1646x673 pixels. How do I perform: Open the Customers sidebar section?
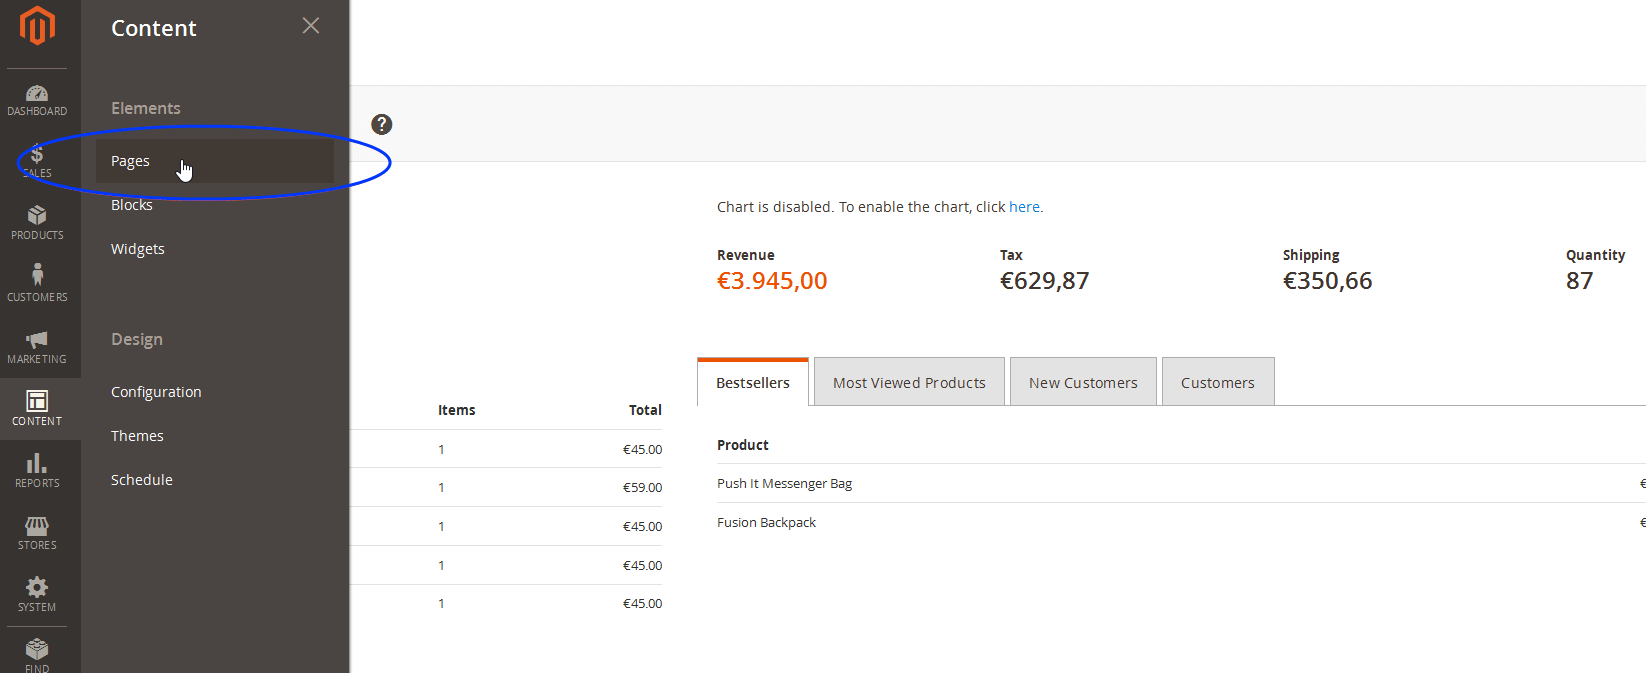point(37,284)
